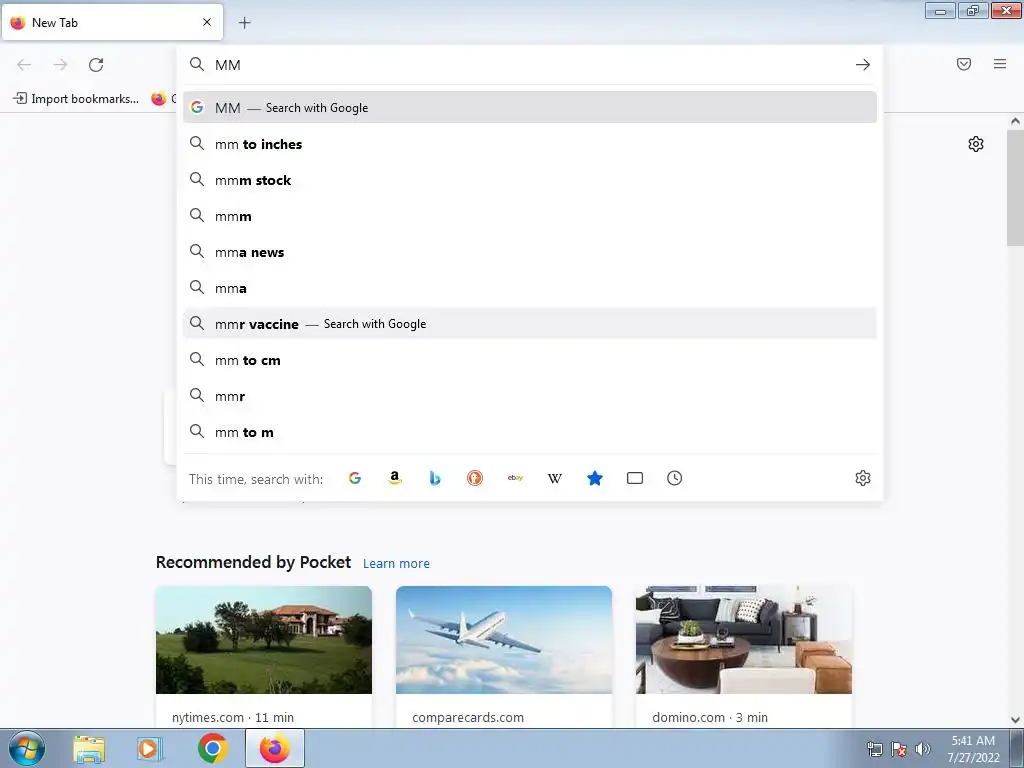Click the page vertical scrollbar thumb

(x=1015, y=187)
